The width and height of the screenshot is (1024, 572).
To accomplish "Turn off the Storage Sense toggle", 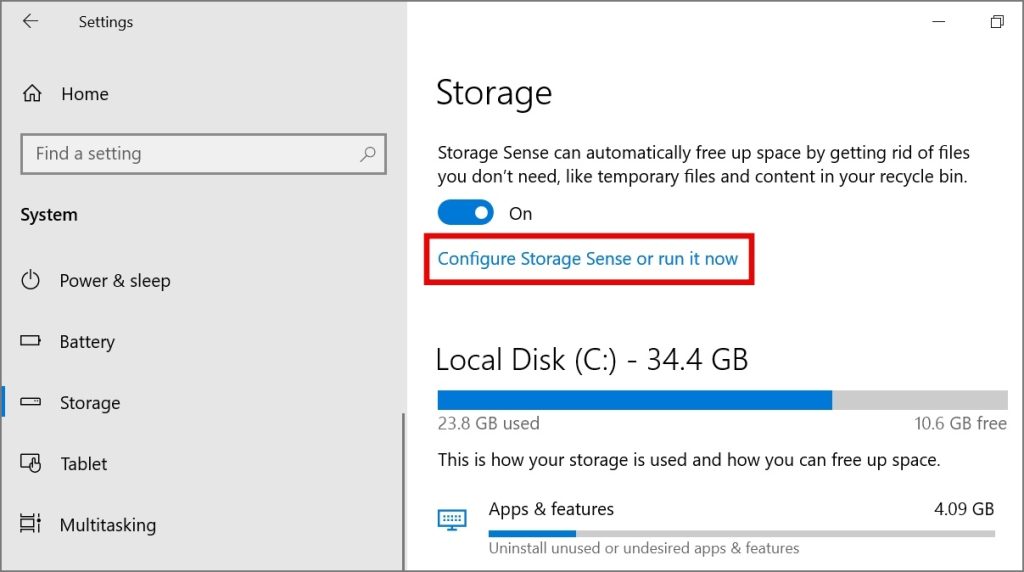I will 465,213.
